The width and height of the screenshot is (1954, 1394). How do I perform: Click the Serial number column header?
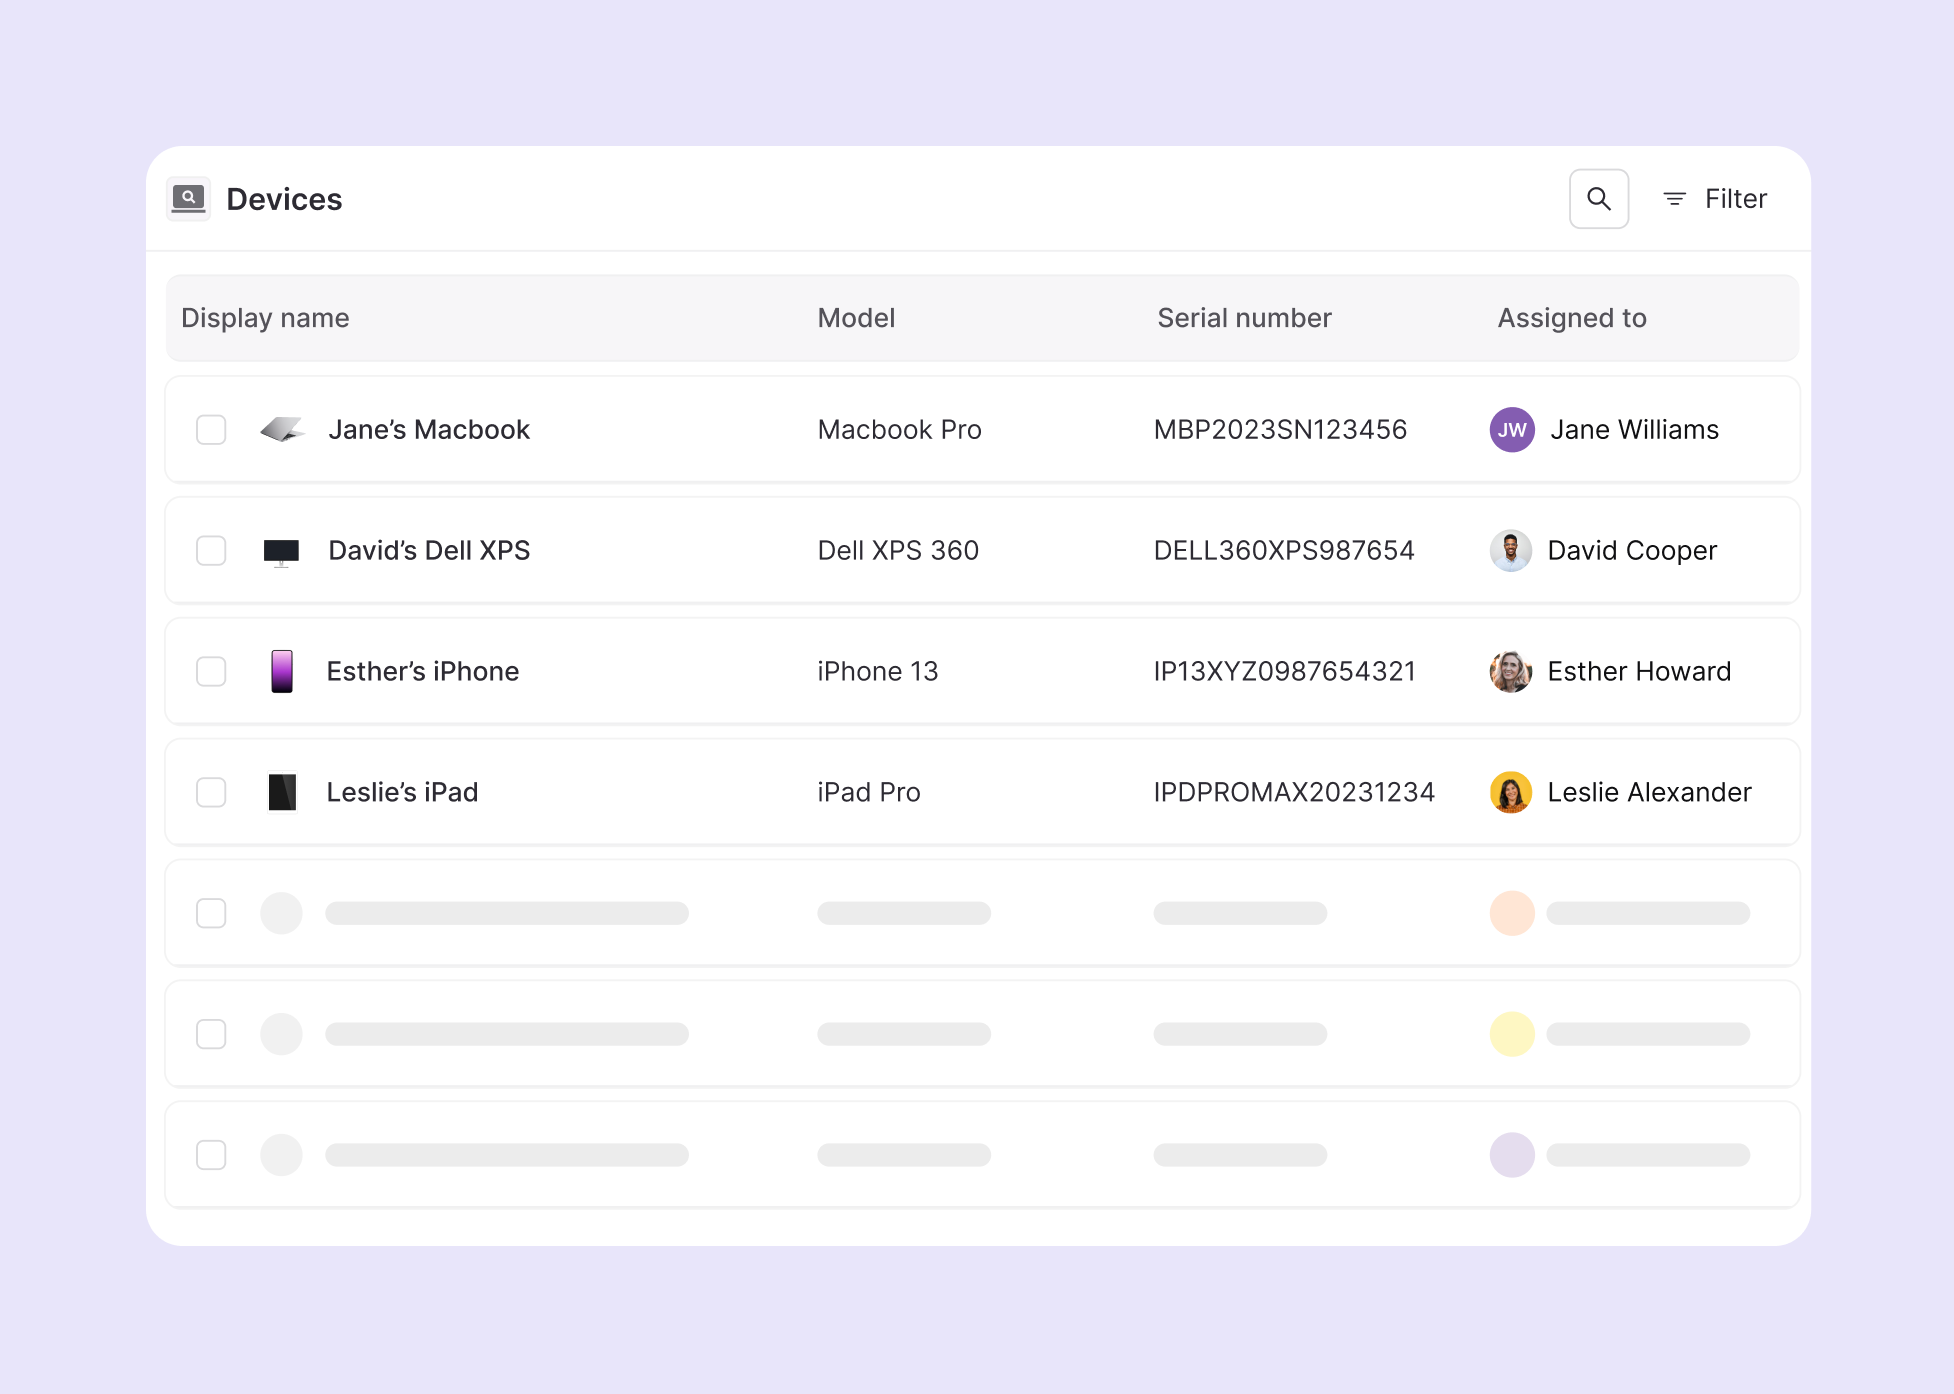(x=1243, y=317)
